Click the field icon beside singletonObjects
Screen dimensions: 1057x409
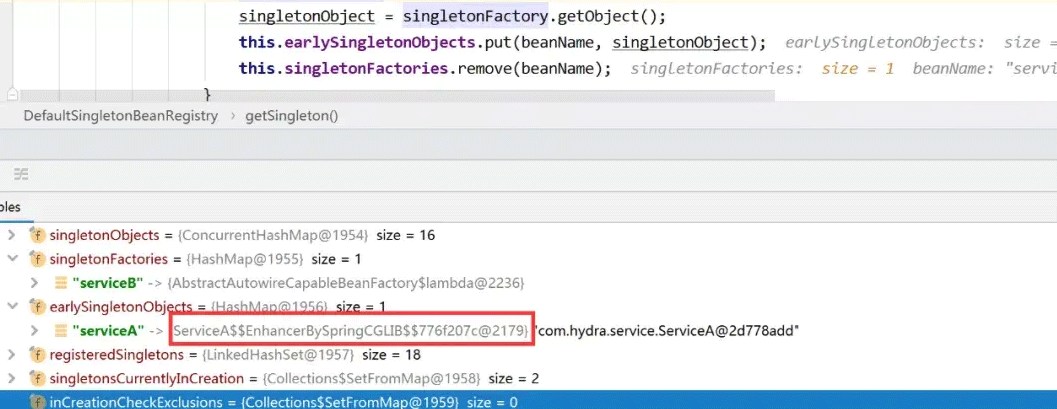point(38,236)
